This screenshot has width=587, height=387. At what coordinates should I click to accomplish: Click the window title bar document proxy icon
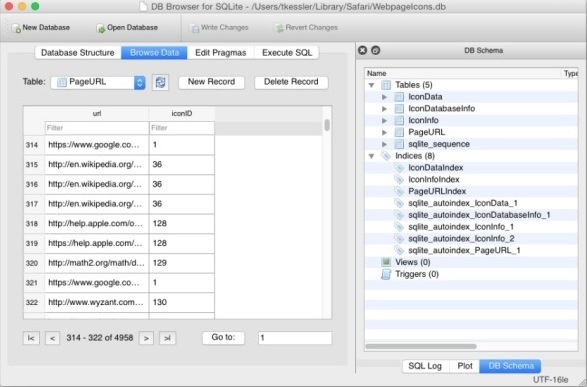[x=143, y=7]
